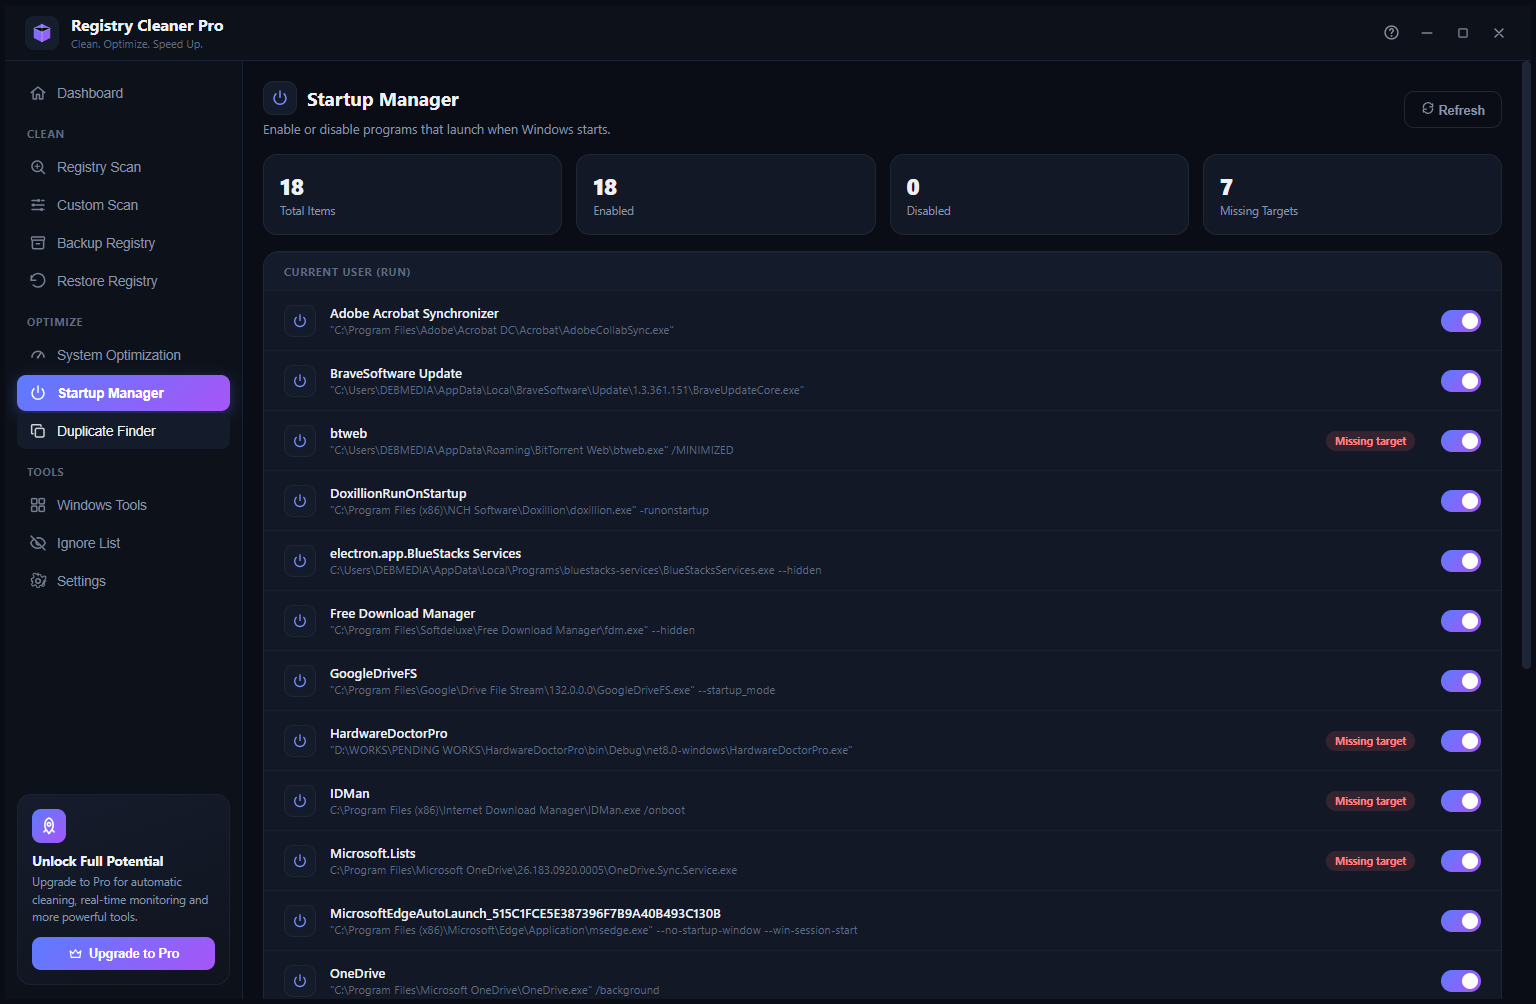Open Custom Scan page
Screen dimensions: 1536x1004
click(123, 205)
